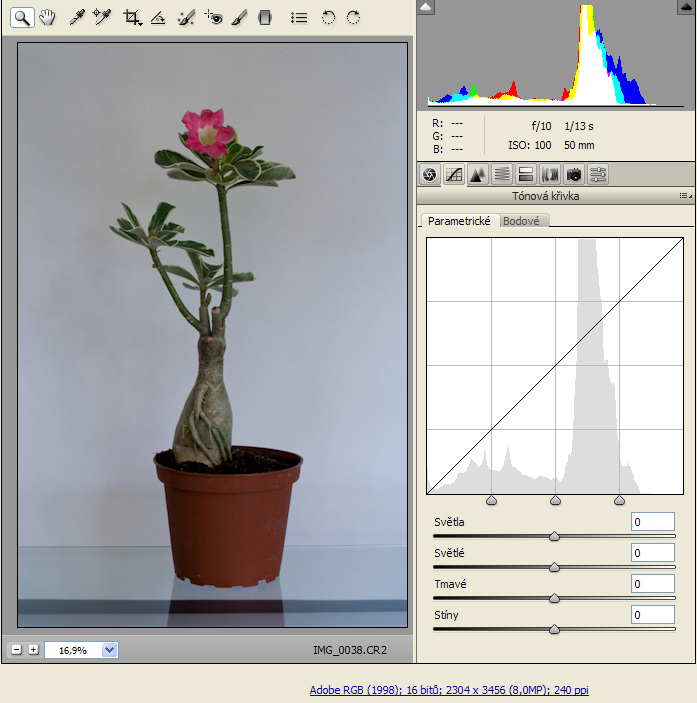This screenshot has width=697, height=703.
Task: Open the HSL / Grayscale panel tab
Action: click(x=502, y=174)
